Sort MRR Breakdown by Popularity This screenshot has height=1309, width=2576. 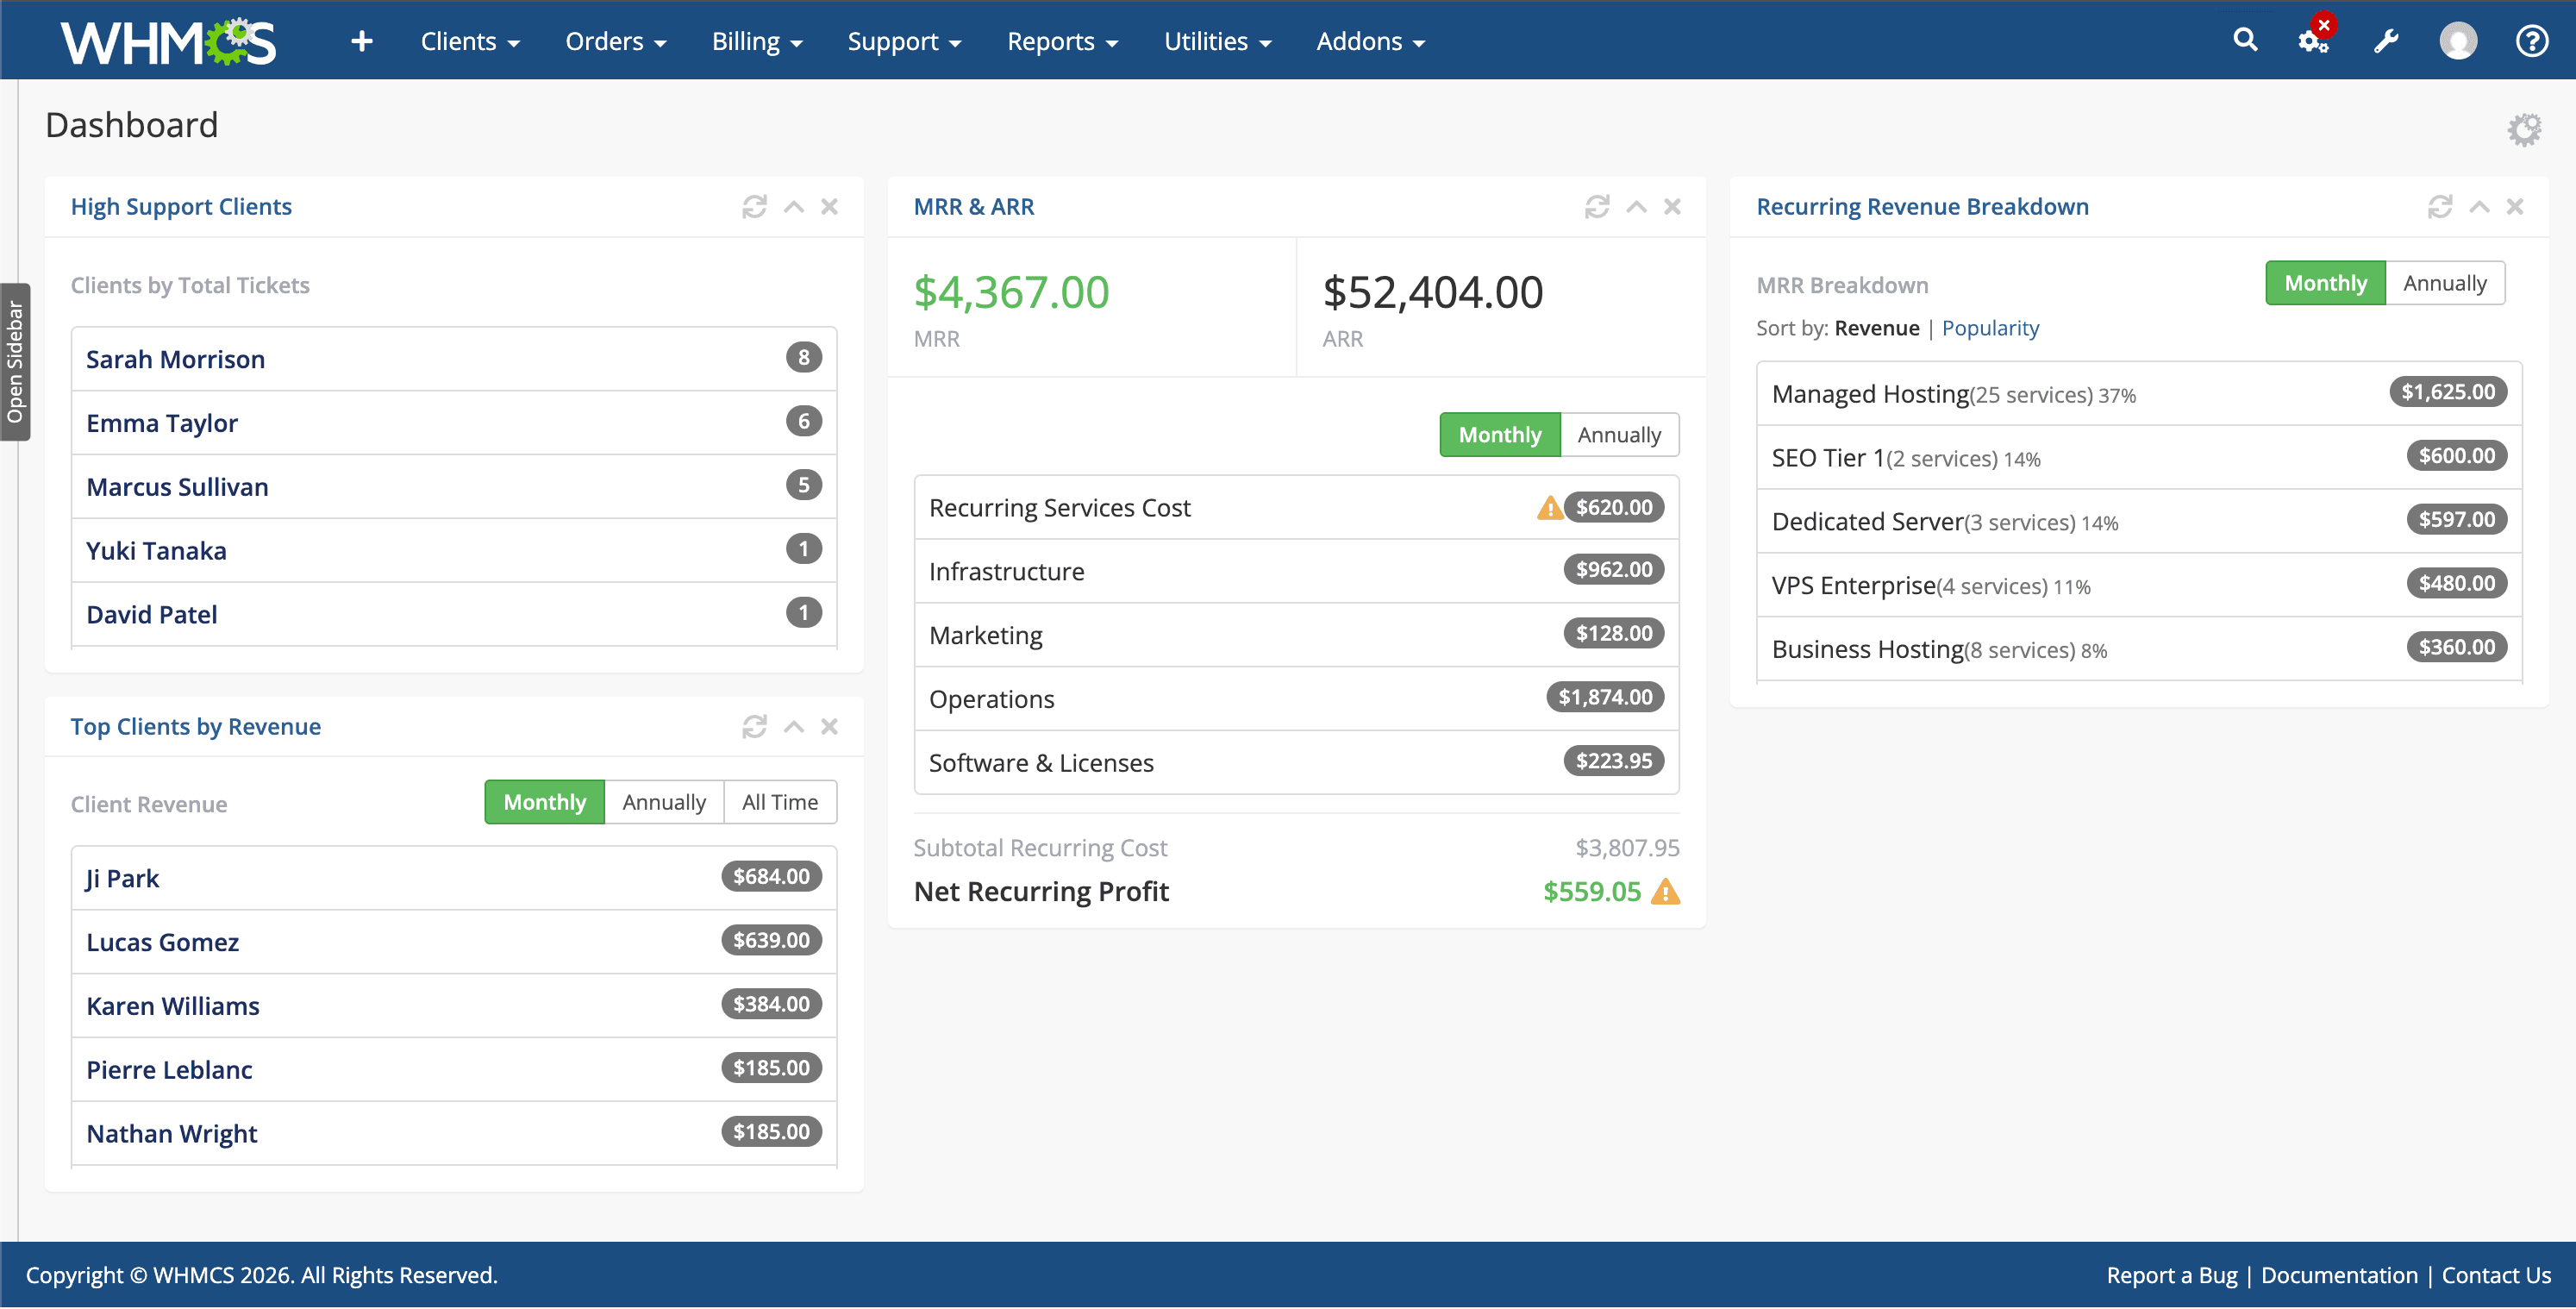1990,327
